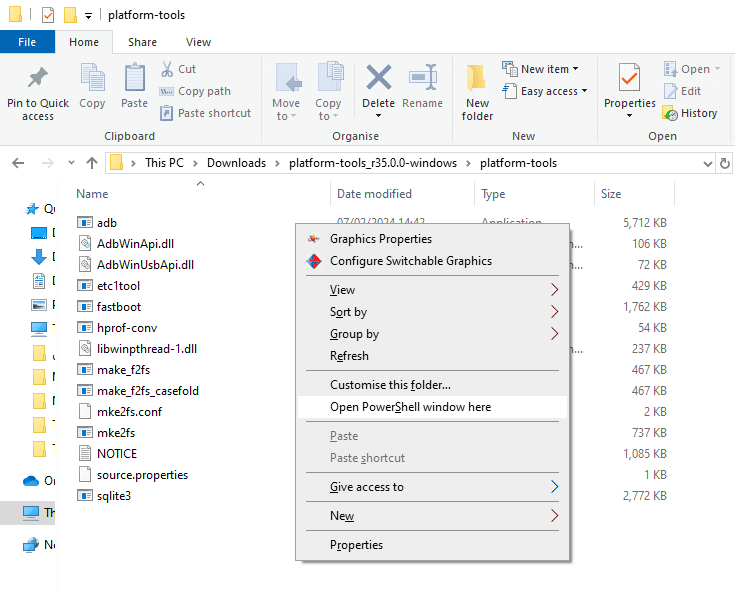This screenshot has width=735, height=589.
Task: Select the mke2fs.conf file
Action: (130, 412)
